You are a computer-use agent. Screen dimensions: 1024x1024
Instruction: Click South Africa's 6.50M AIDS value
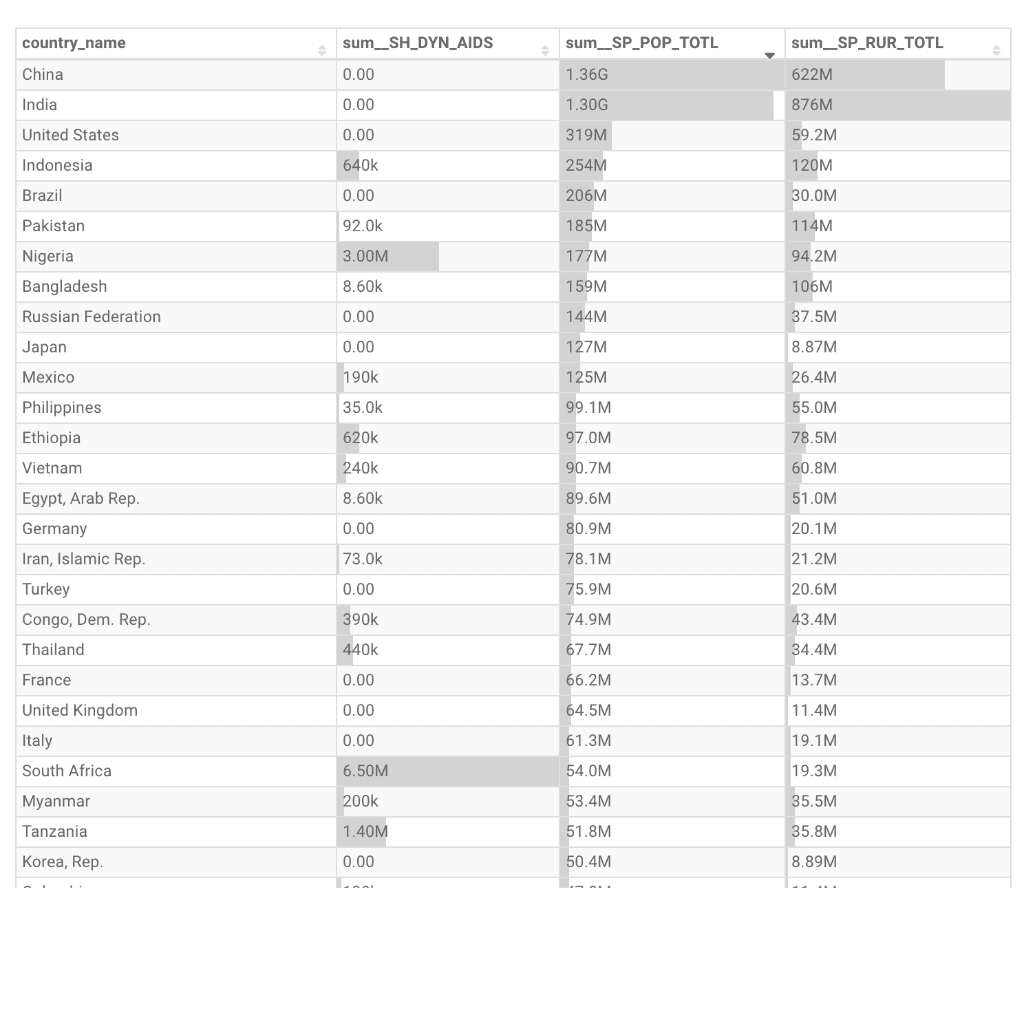(x=366, y=771)
